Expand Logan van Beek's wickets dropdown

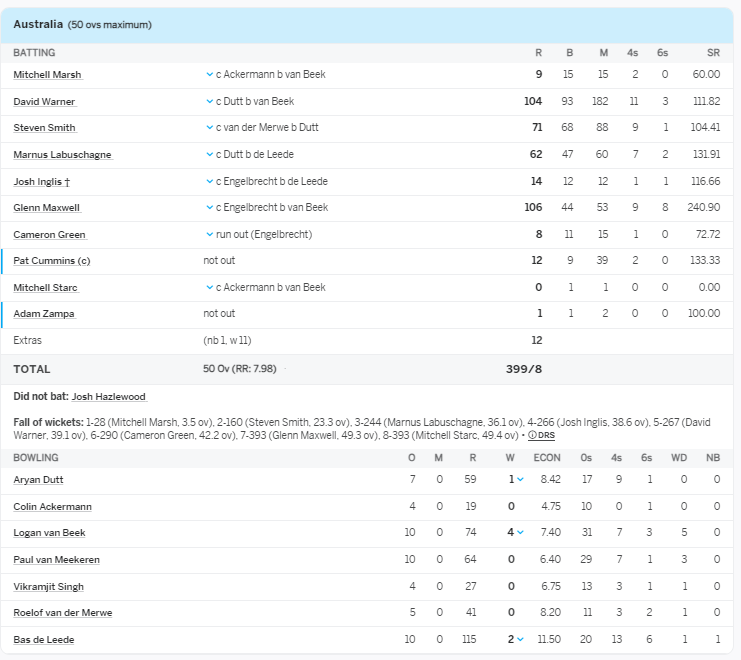point(520,533)
